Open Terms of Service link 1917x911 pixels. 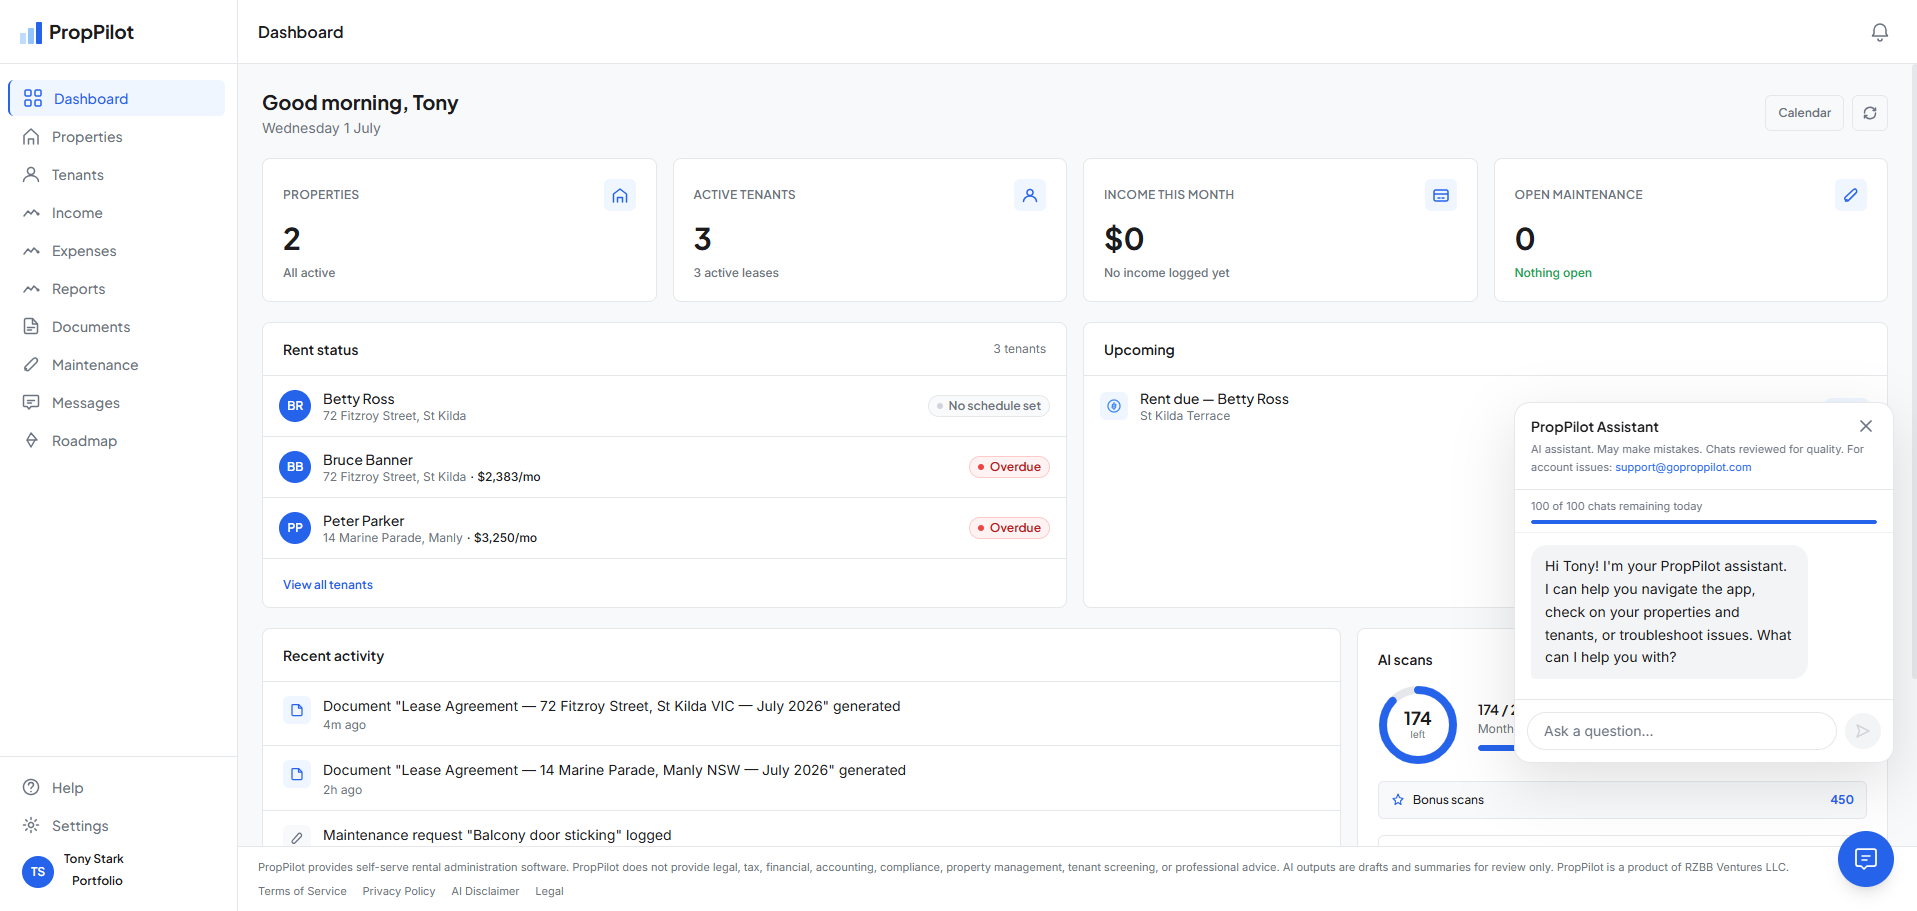pos(302,891)
